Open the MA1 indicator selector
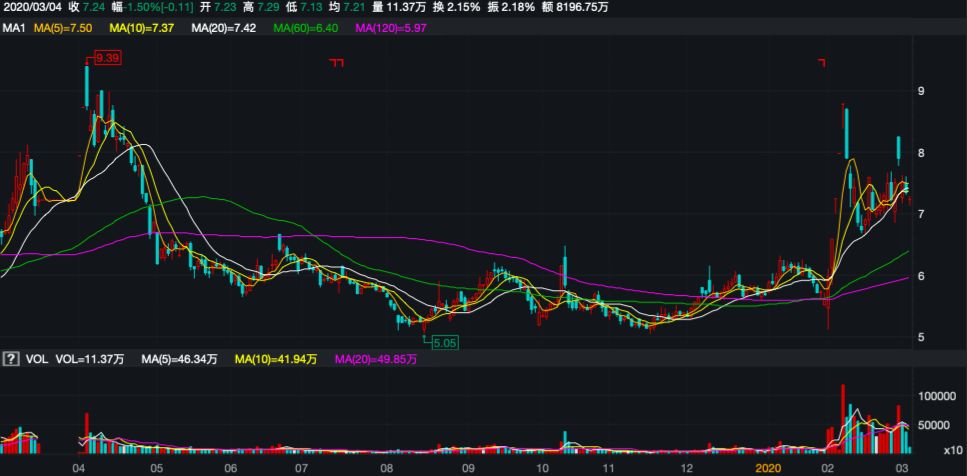967x476 pixels. (13, 29)
